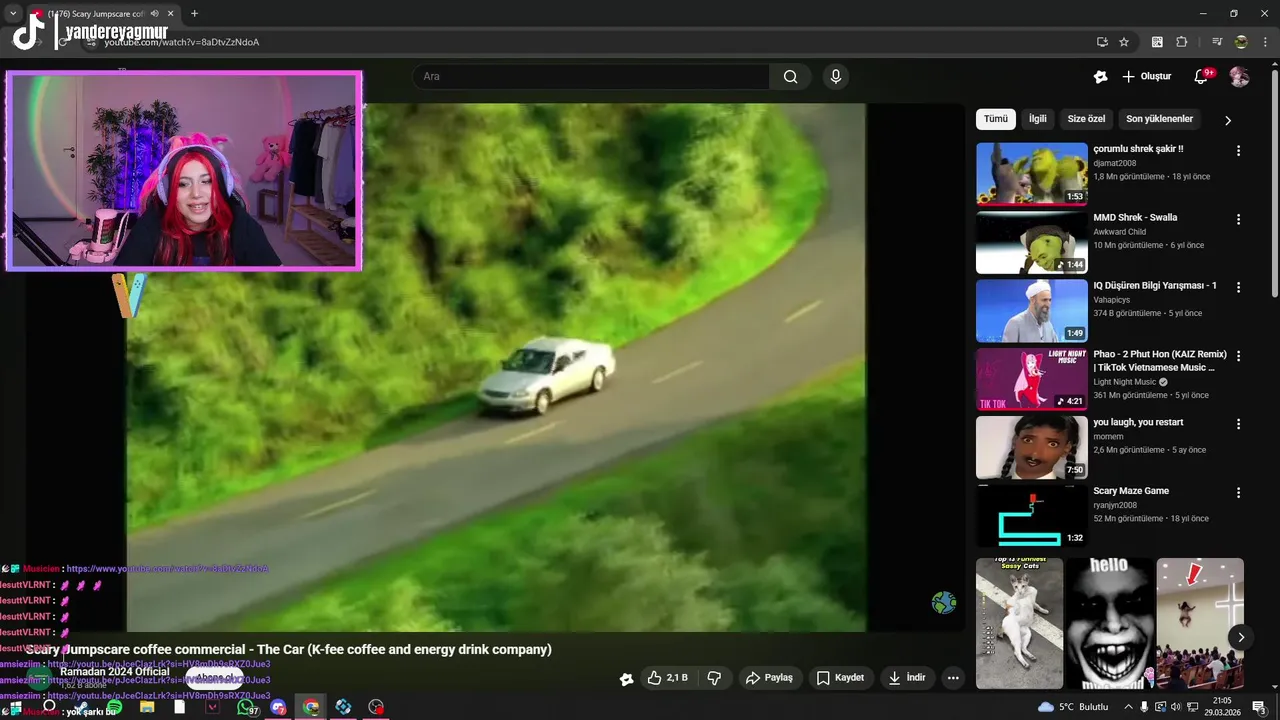This screenshot has height=720, width=1280.
Task: Open the YouTube notifications bell
Action: [x=1201, y=77]
